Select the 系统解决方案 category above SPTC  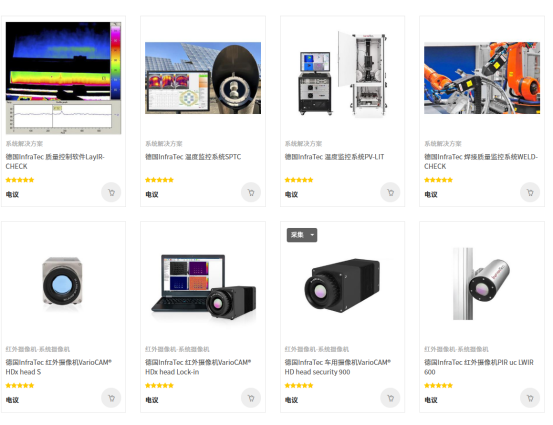coord(164,144)
